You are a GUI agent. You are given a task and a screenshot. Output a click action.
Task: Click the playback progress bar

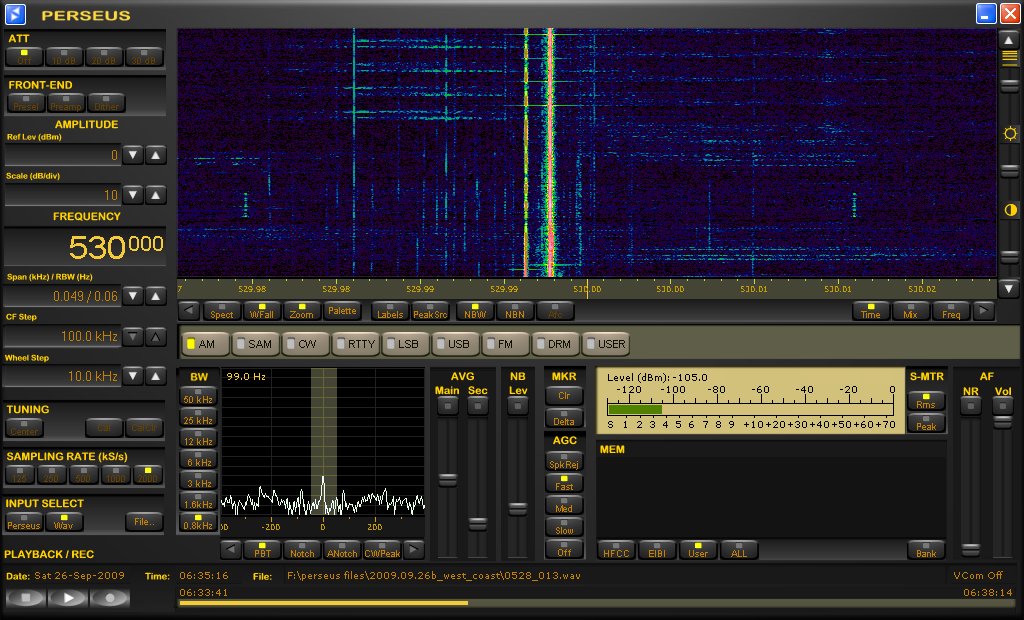tap(596, 602)
